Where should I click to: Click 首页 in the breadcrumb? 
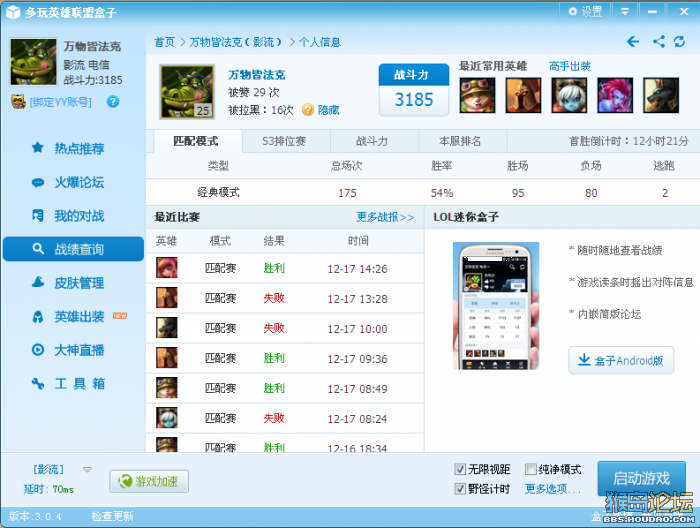click(164, 42)
